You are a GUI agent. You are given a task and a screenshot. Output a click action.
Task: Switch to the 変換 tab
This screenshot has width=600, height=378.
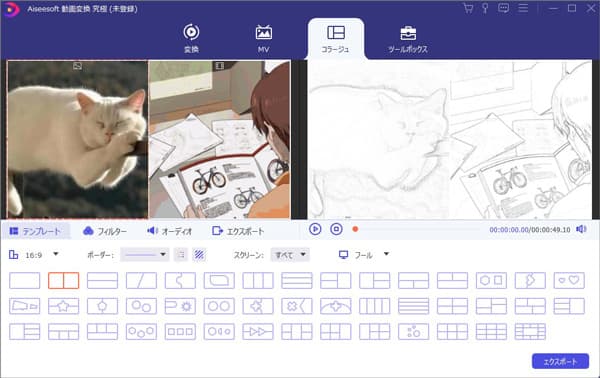click(x=191, y=38)
